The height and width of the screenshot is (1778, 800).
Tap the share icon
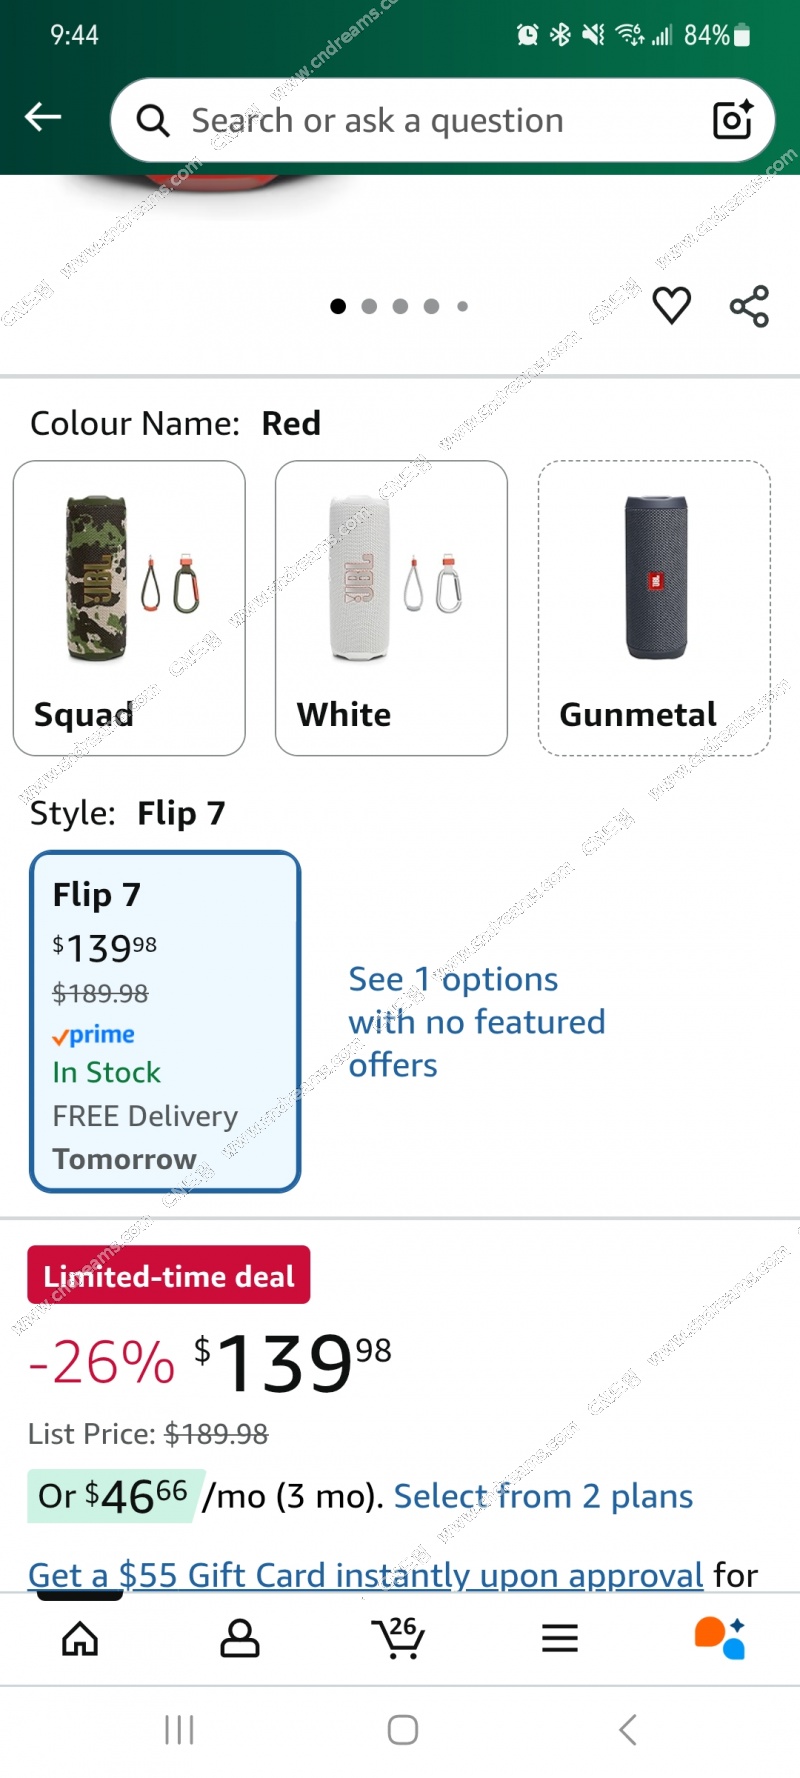(x=749, y=306)
